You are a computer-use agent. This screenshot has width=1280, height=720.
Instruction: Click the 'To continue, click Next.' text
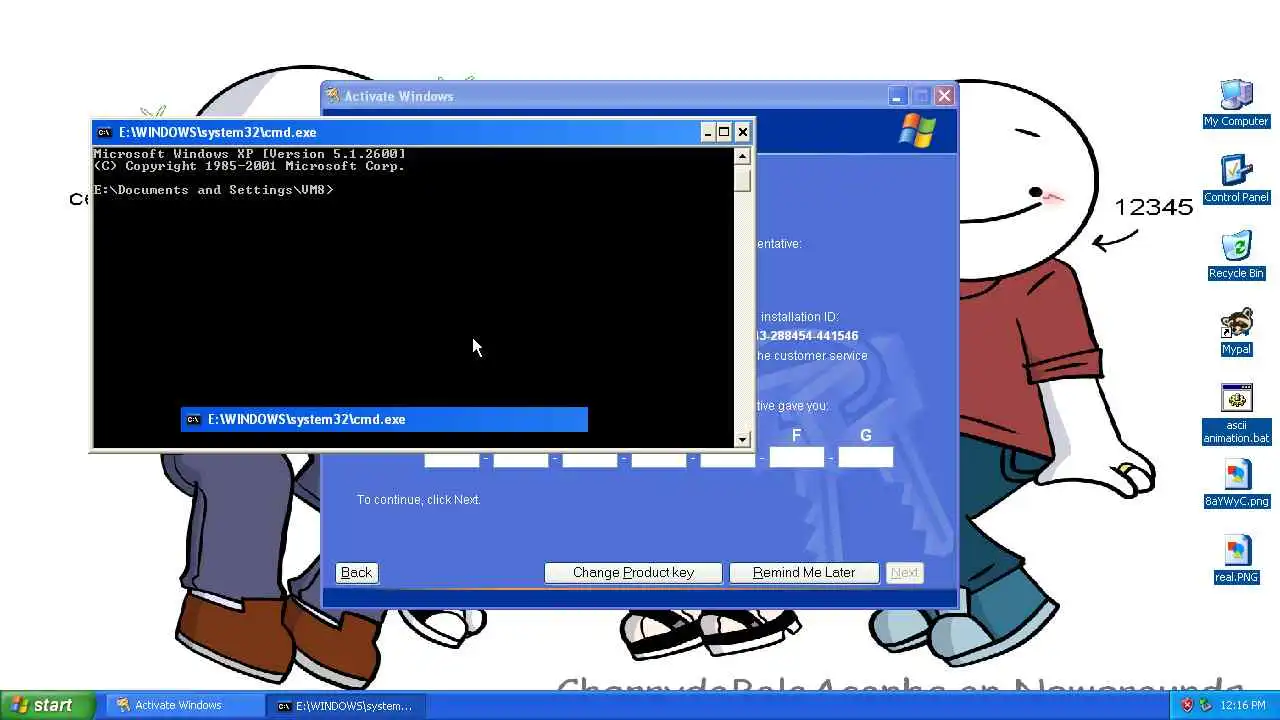pos(419,499)
